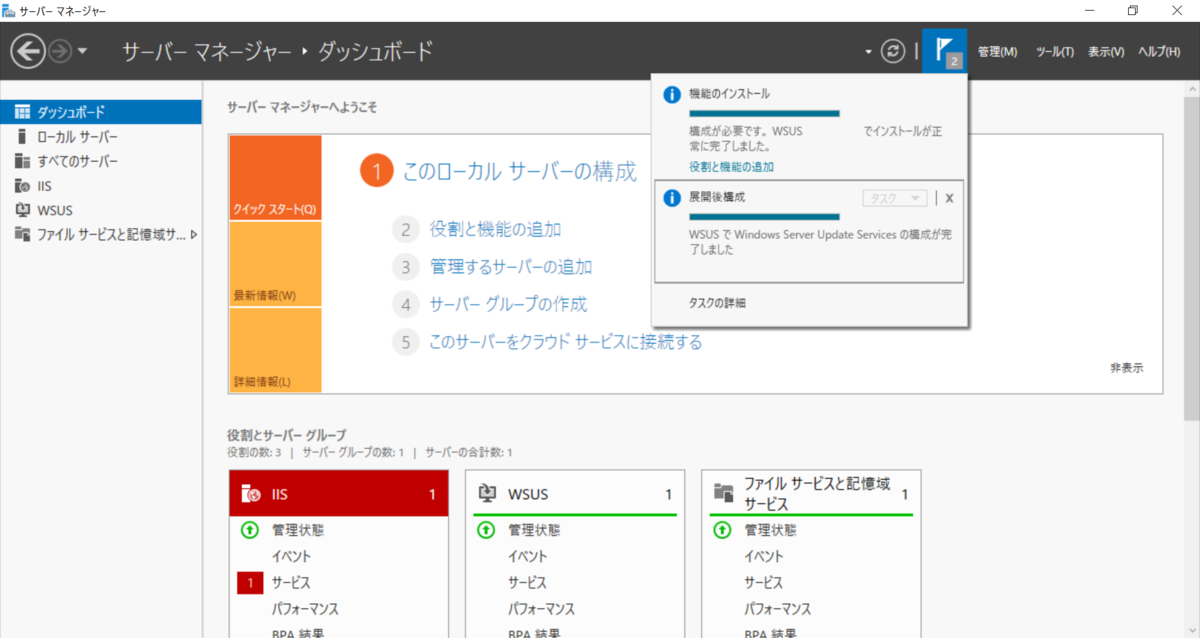Click the ダッシュボード sidebar icon

(x=22, y=112)
